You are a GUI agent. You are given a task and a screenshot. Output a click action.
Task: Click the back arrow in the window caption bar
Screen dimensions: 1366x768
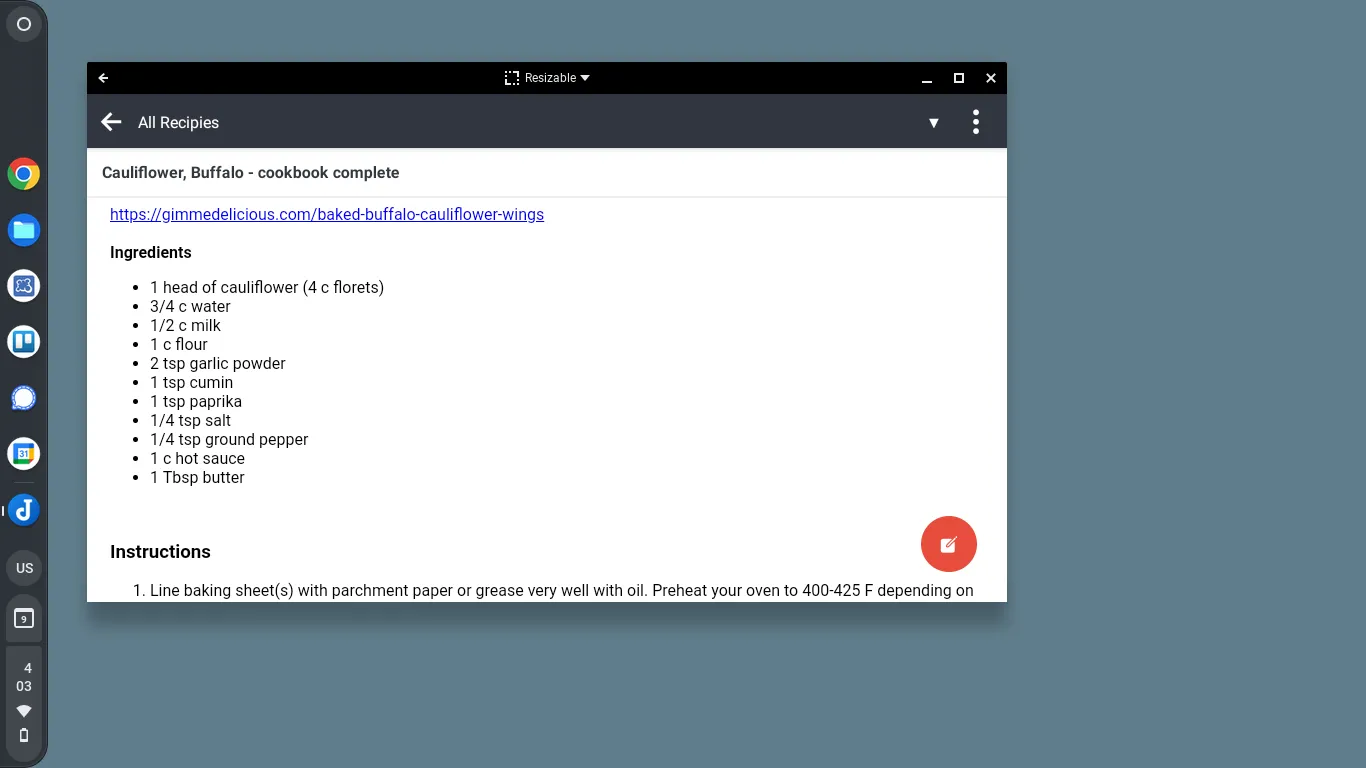tap(103, 77)
